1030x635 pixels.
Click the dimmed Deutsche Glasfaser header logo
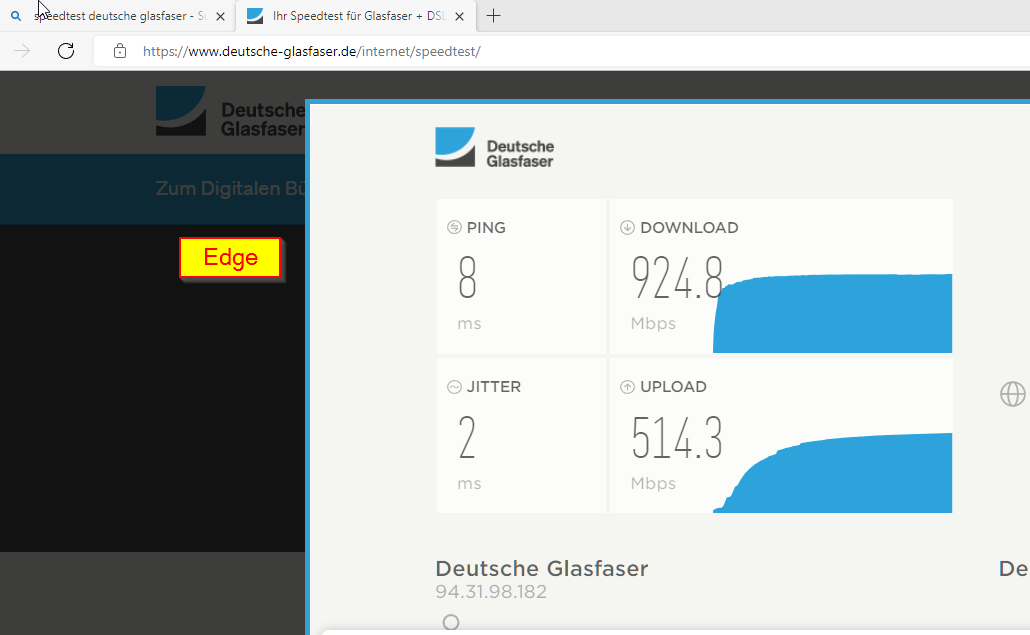pyautogui.click(x=231, y=111)
